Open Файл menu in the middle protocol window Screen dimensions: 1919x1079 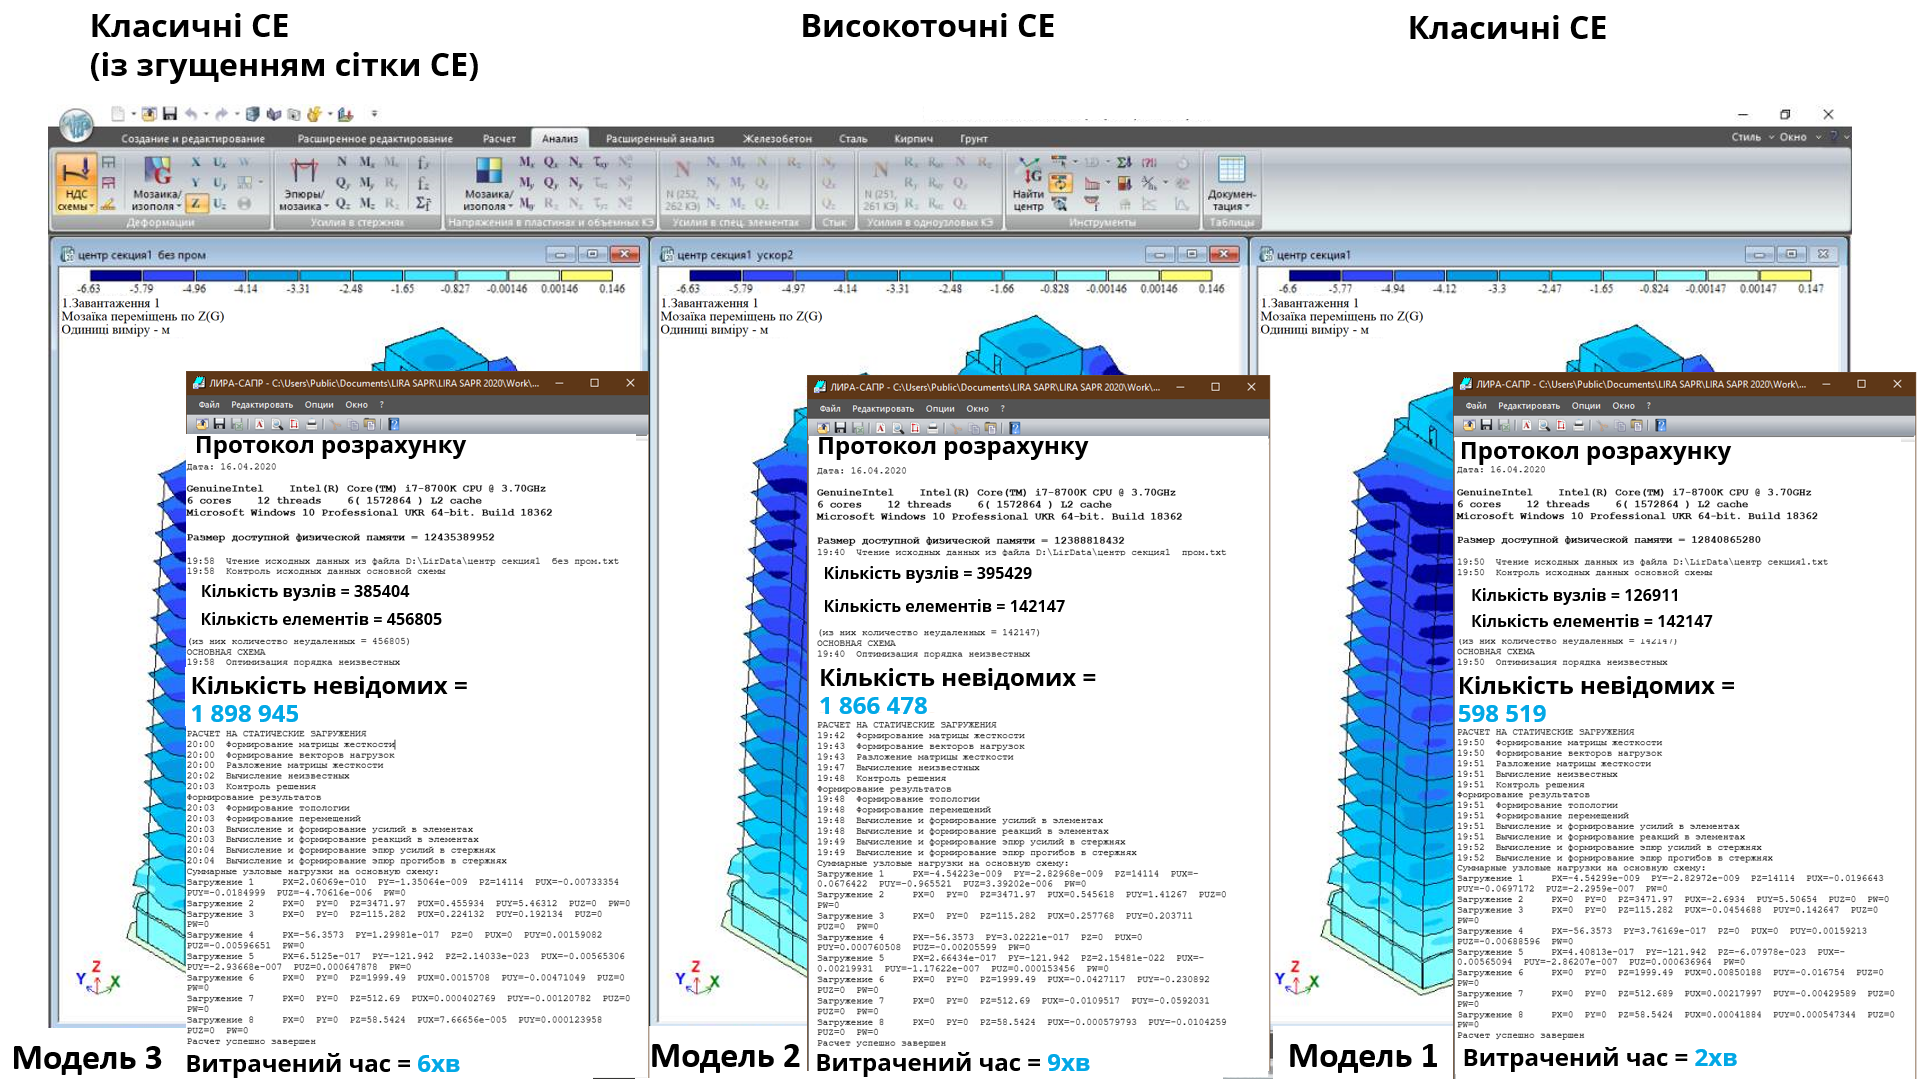pos(830,409)
